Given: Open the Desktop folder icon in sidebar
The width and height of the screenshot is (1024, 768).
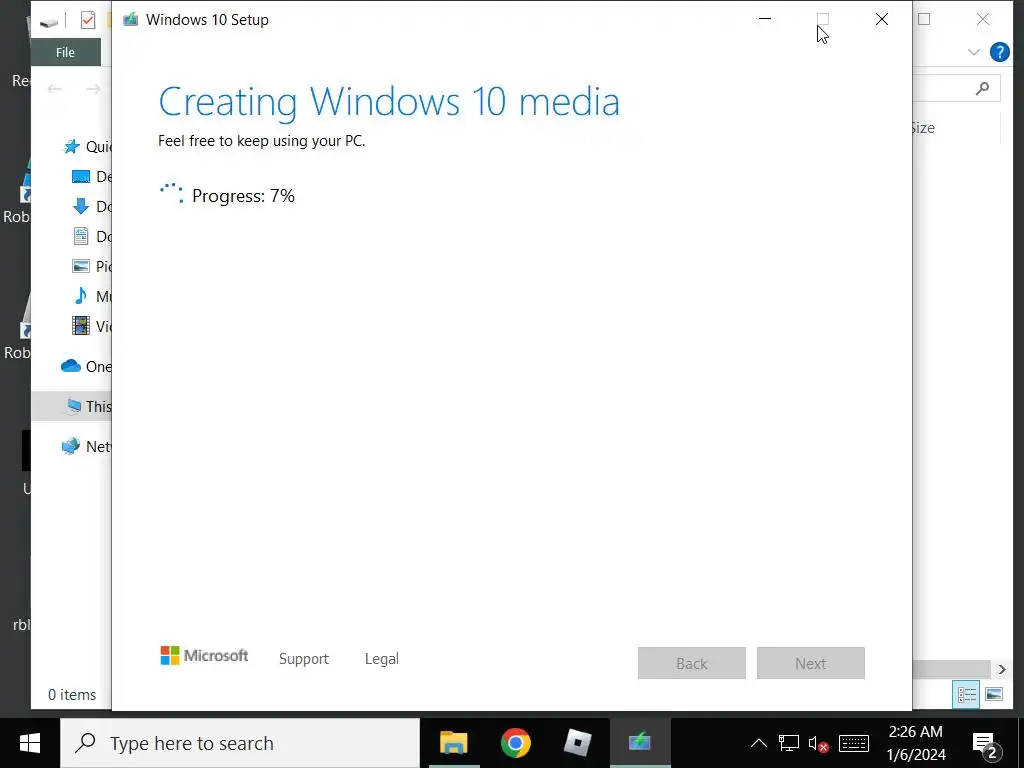Looking at the screenshot, I should click(81, 176).
